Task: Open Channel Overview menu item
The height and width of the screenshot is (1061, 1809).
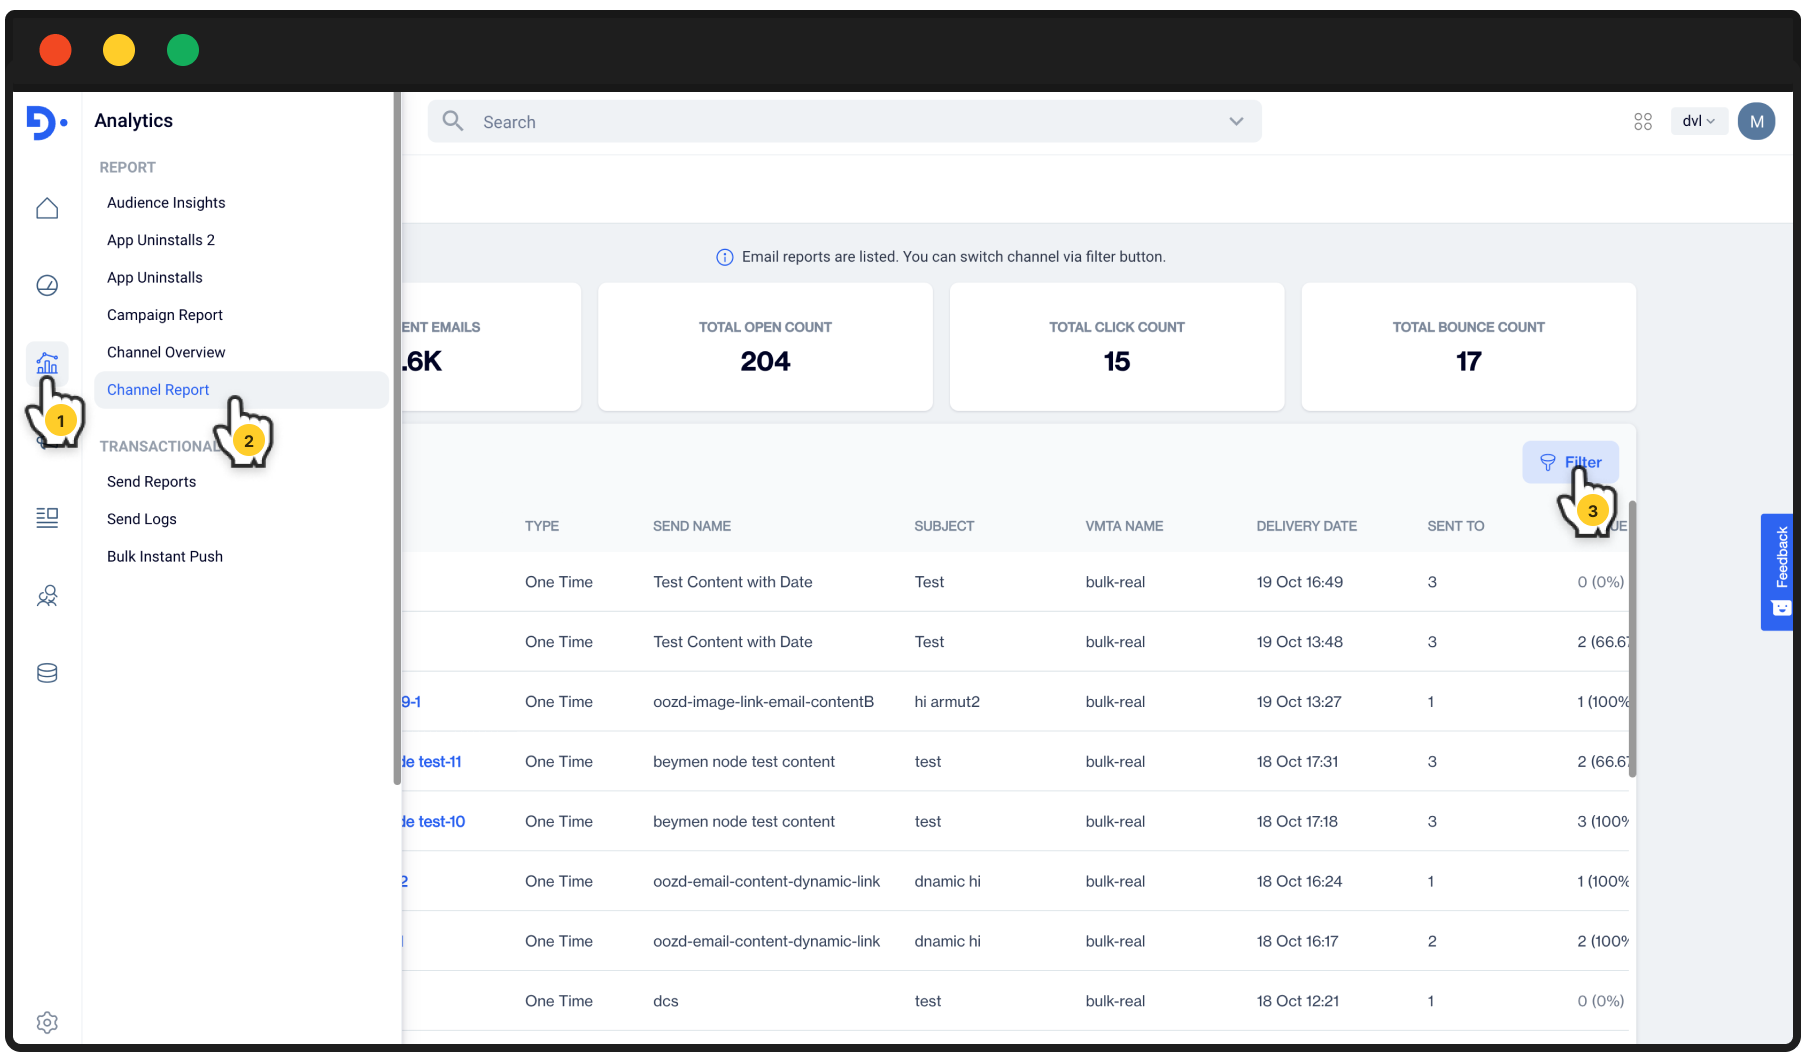Action: pyautogui.click(x=166, y=352)
